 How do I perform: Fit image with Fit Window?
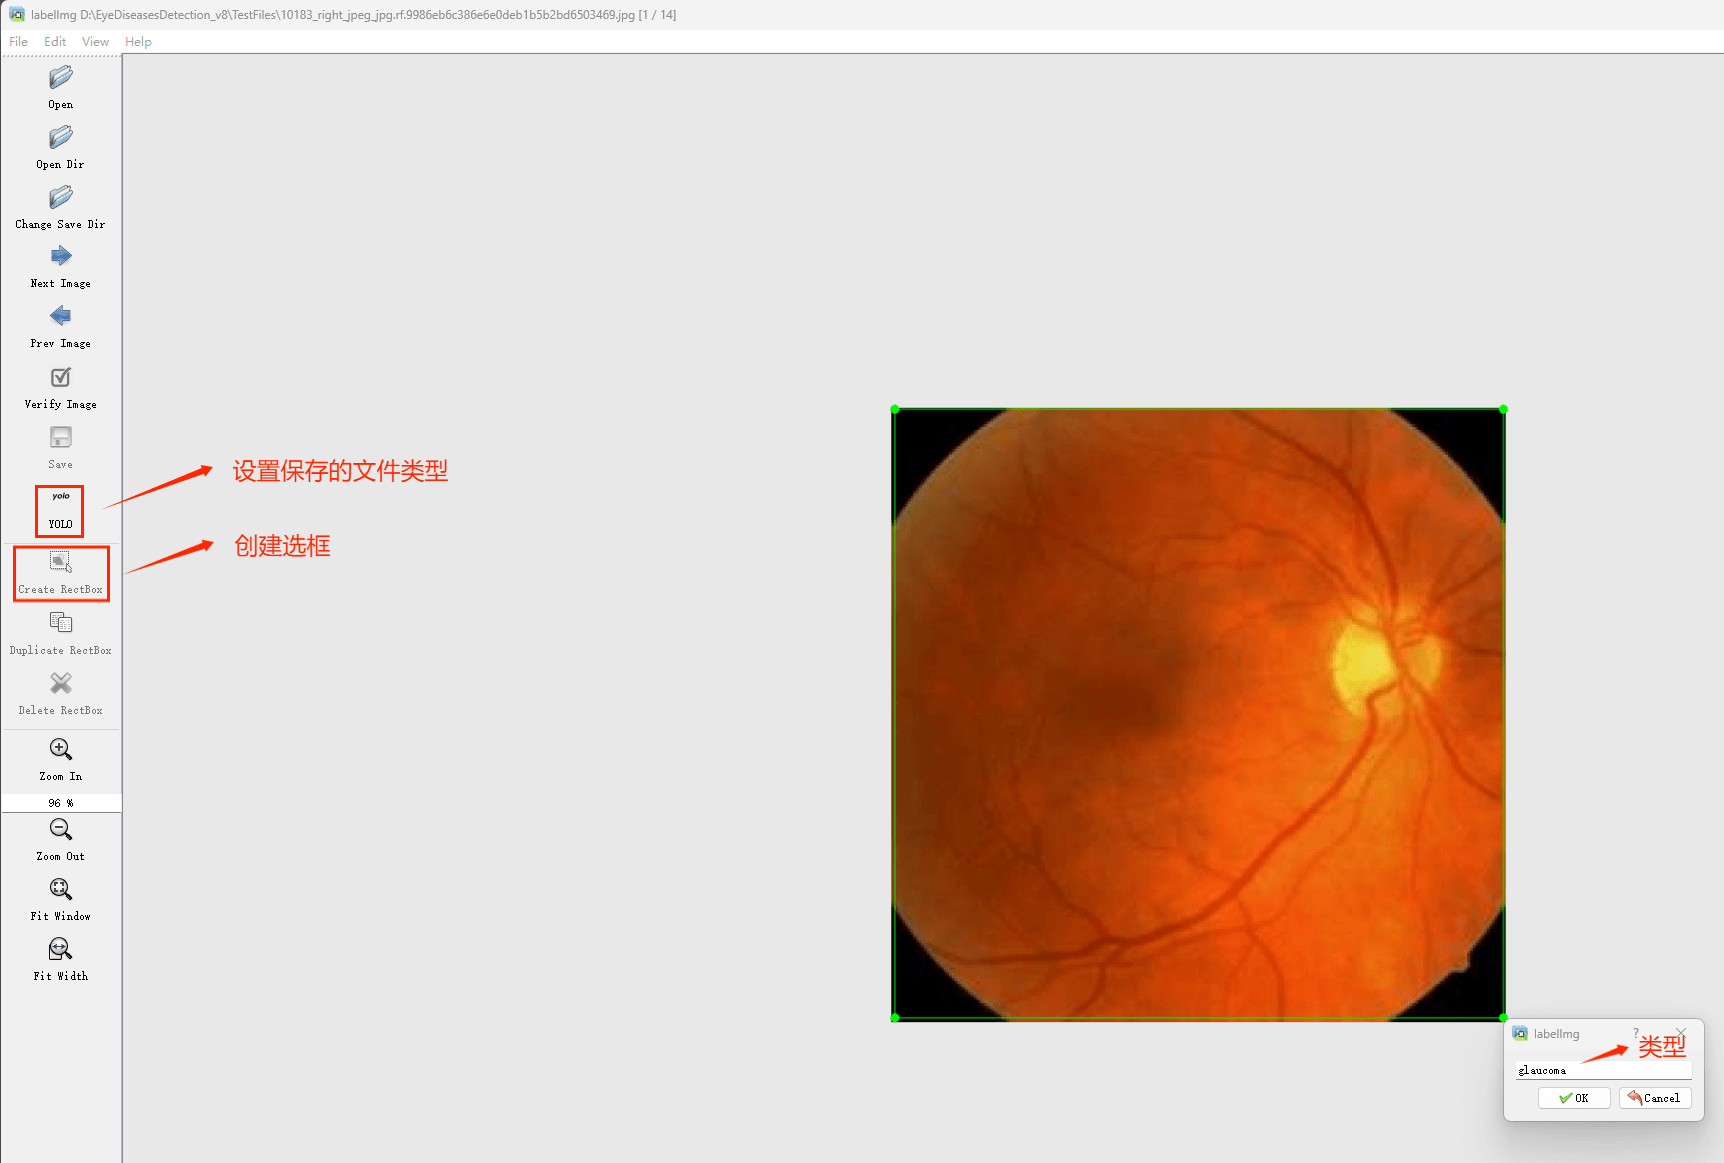pyautogui.click(x=60, y=899)
